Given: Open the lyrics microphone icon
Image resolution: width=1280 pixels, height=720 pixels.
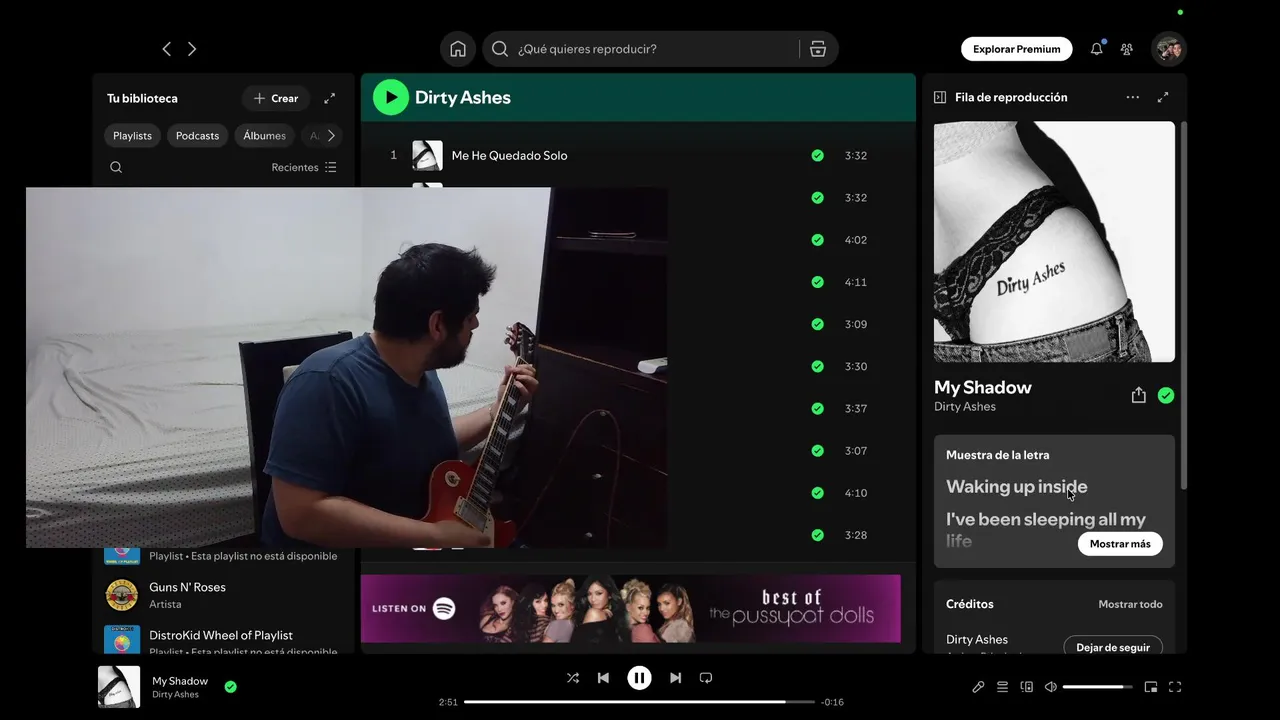Looking at the screenshot, I should (x=978, y=687).
